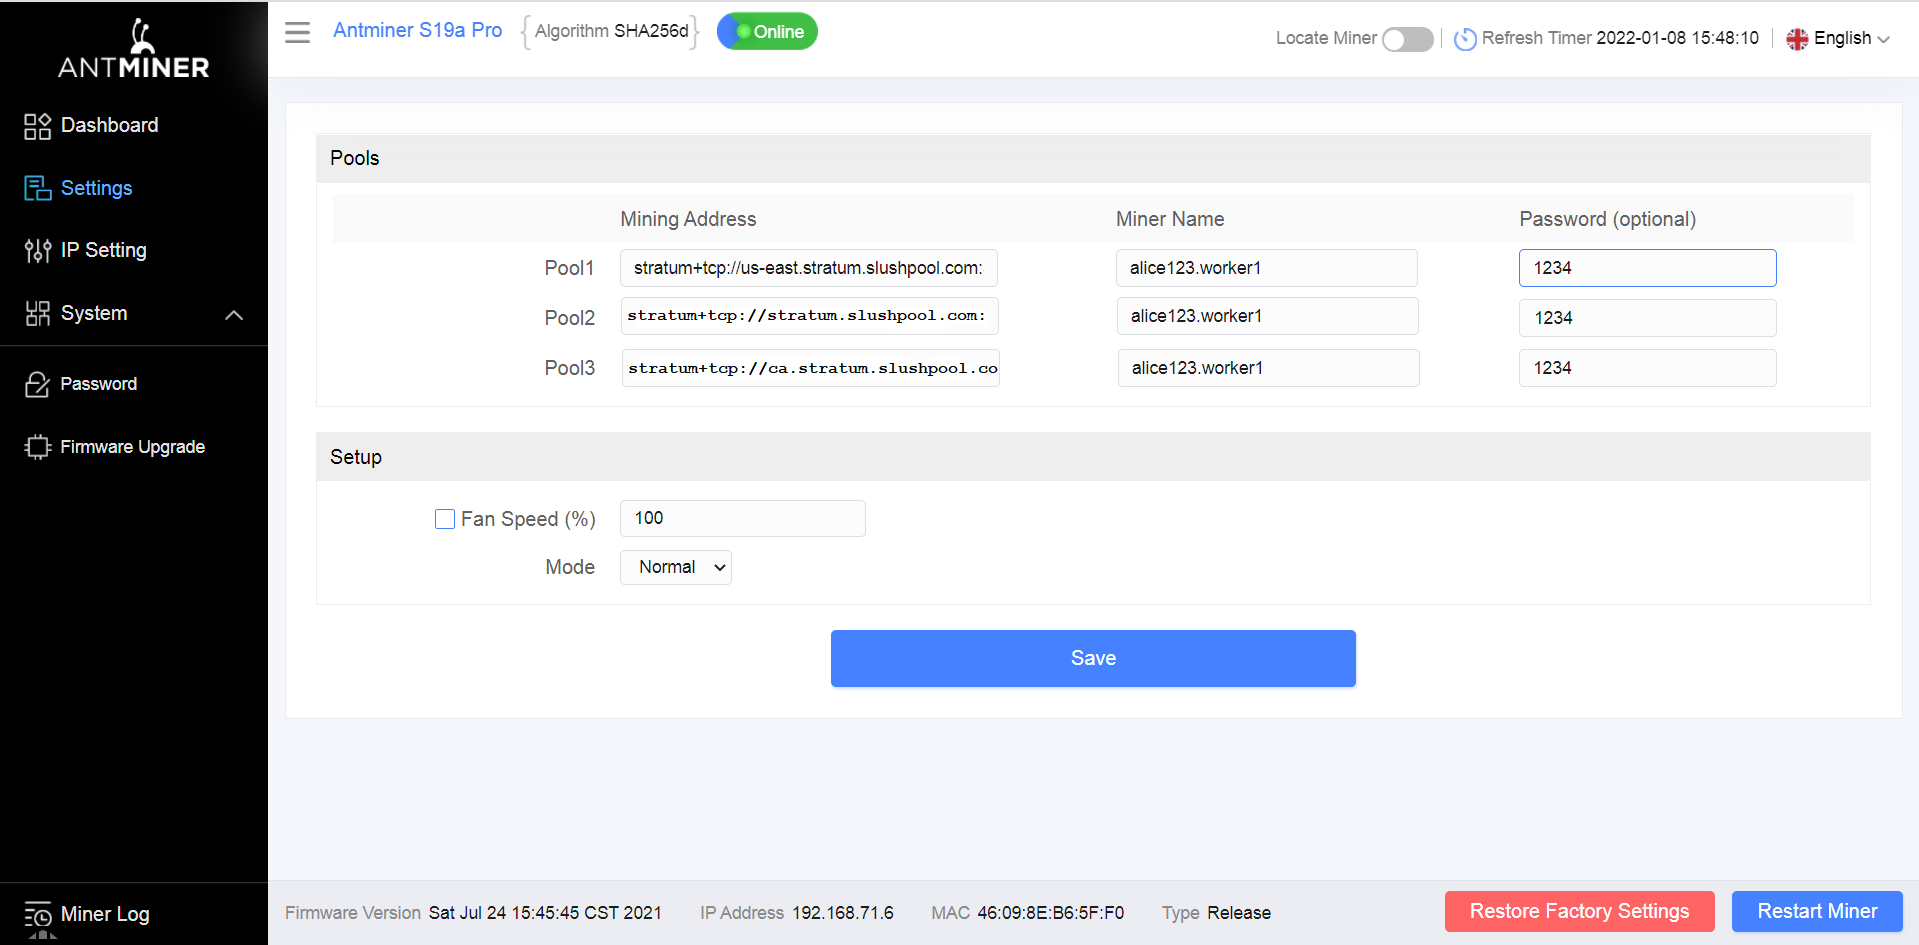Toggle the Locate Miner switch
Screen dimensions: 1919x945
coord(1407,39)
